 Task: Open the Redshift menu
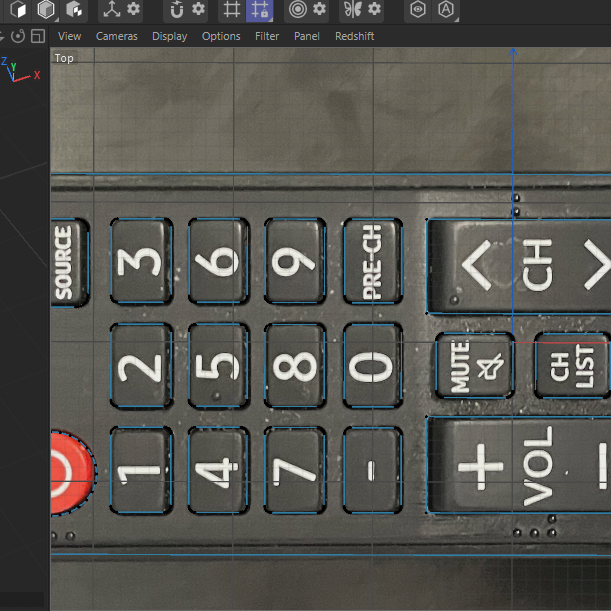[355, 36]
